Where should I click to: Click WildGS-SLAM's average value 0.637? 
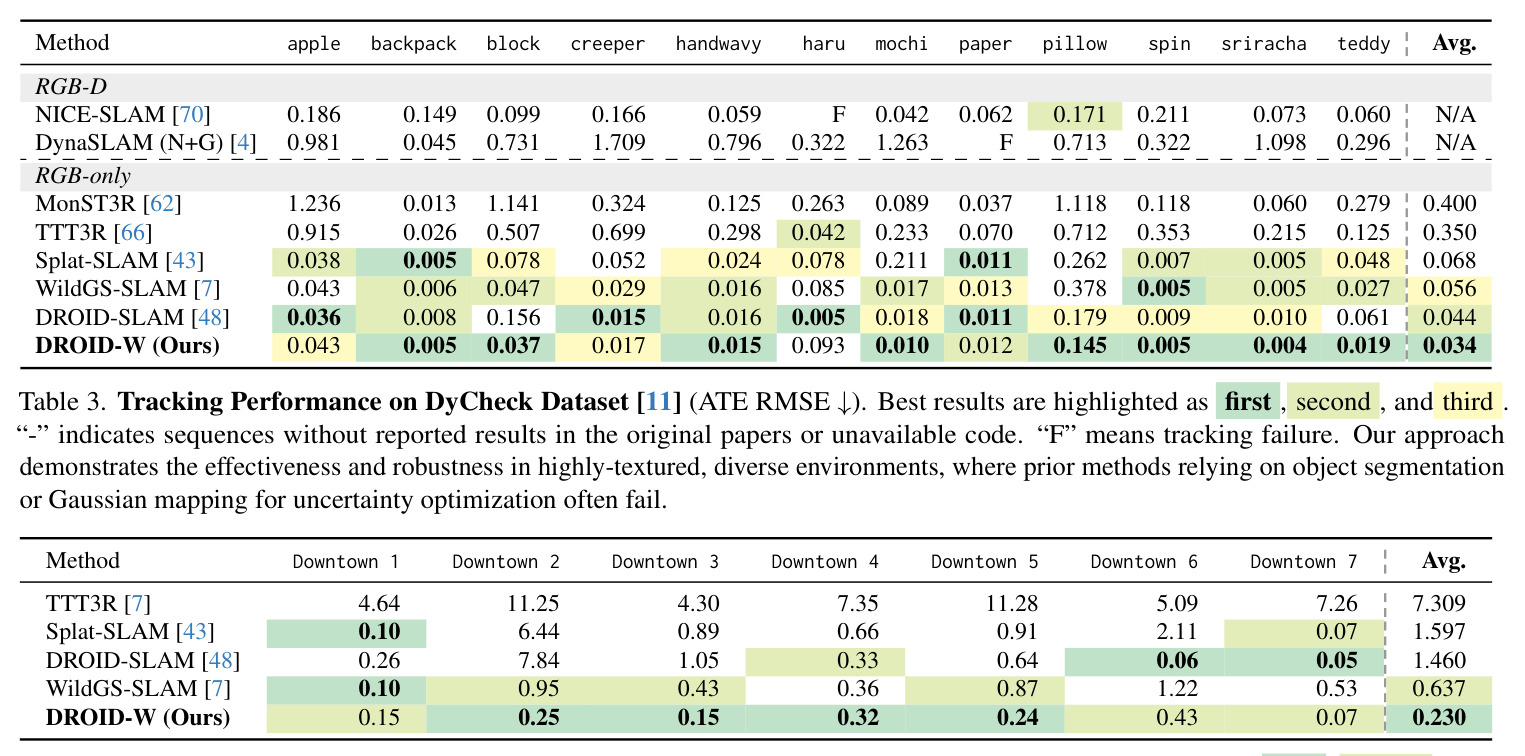1438,689
